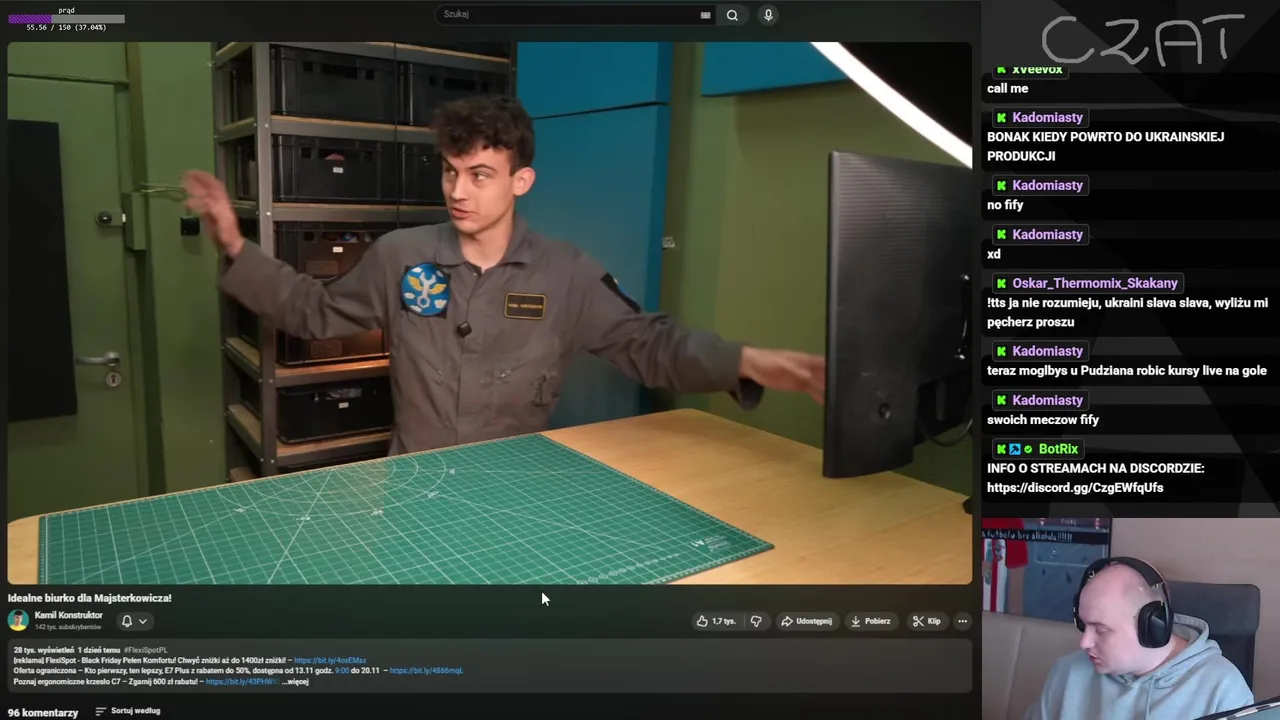1280x720 pixels.
Task: Click the YouTube search magnifier button
Action: click(x=732, y=15)
